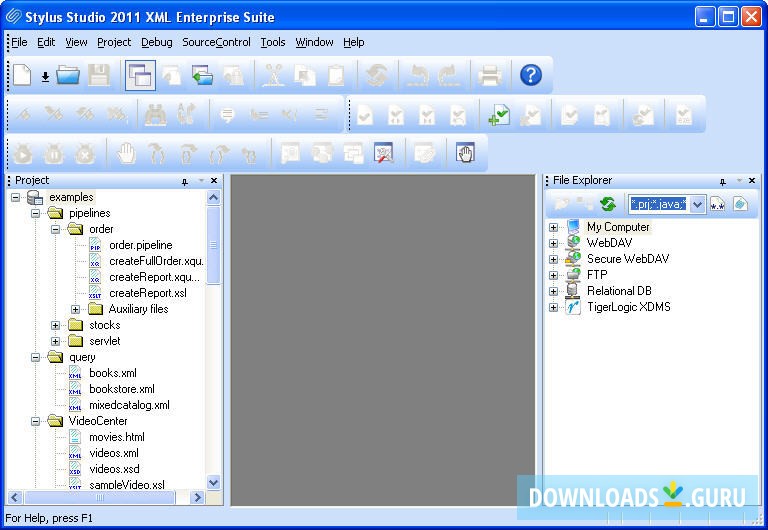Click Project panel scroll up arrow

point(214,197)
